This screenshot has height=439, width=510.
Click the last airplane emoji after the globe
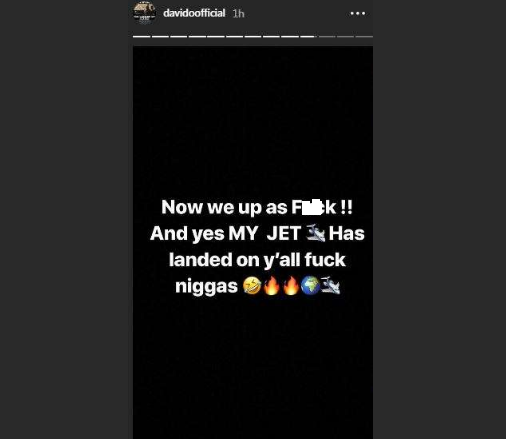pyautogui.click(x=330, y=286)
